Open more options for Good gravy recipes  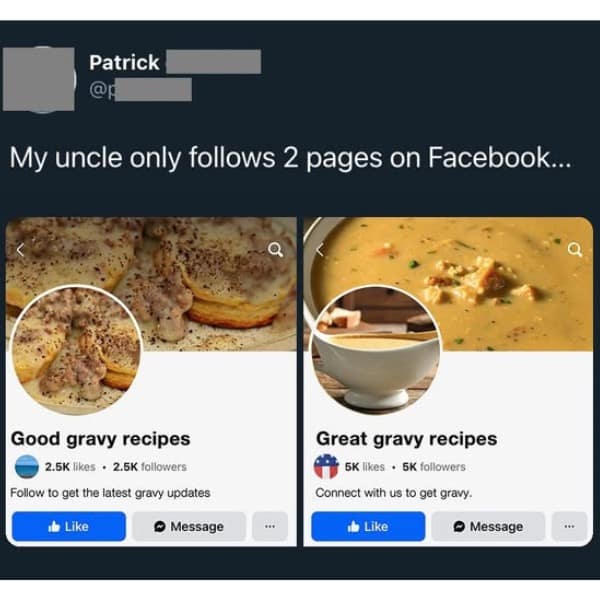tap(270, 526)
